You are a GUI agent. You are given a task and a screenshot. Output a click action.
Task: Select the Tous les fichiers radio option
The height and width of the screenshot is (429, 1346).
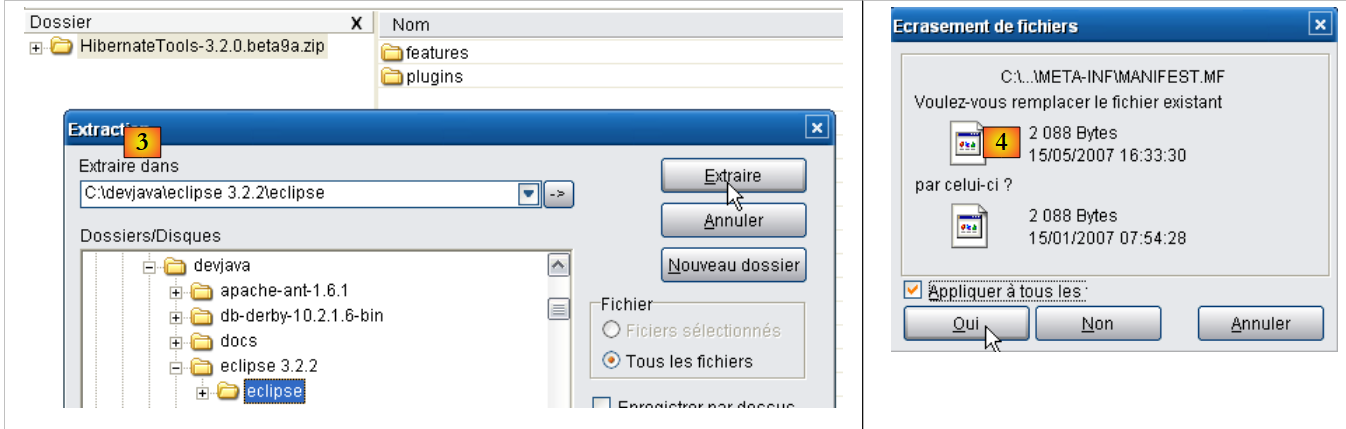pyautogui.click(x=612, y=361)
